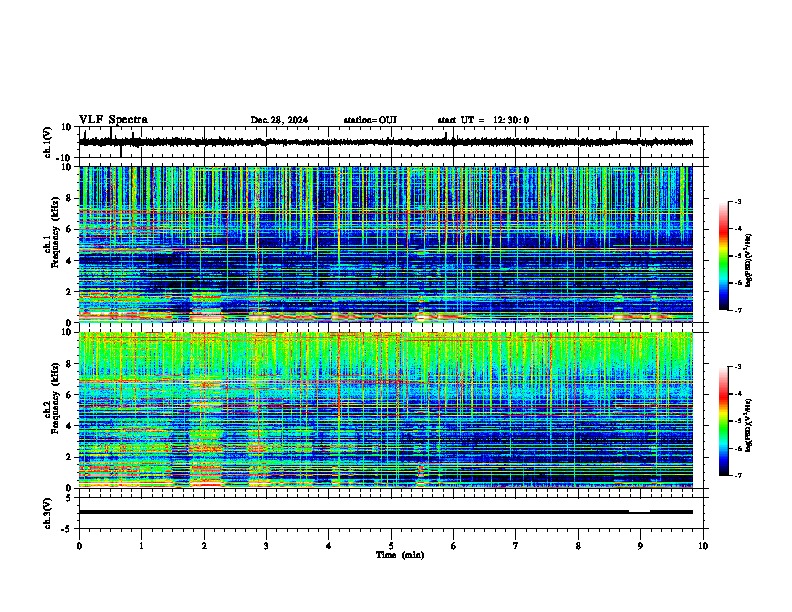Screen dimensions: 792x612
Task: Click tick label 1 on the Time axis
Action: [141, 546]
